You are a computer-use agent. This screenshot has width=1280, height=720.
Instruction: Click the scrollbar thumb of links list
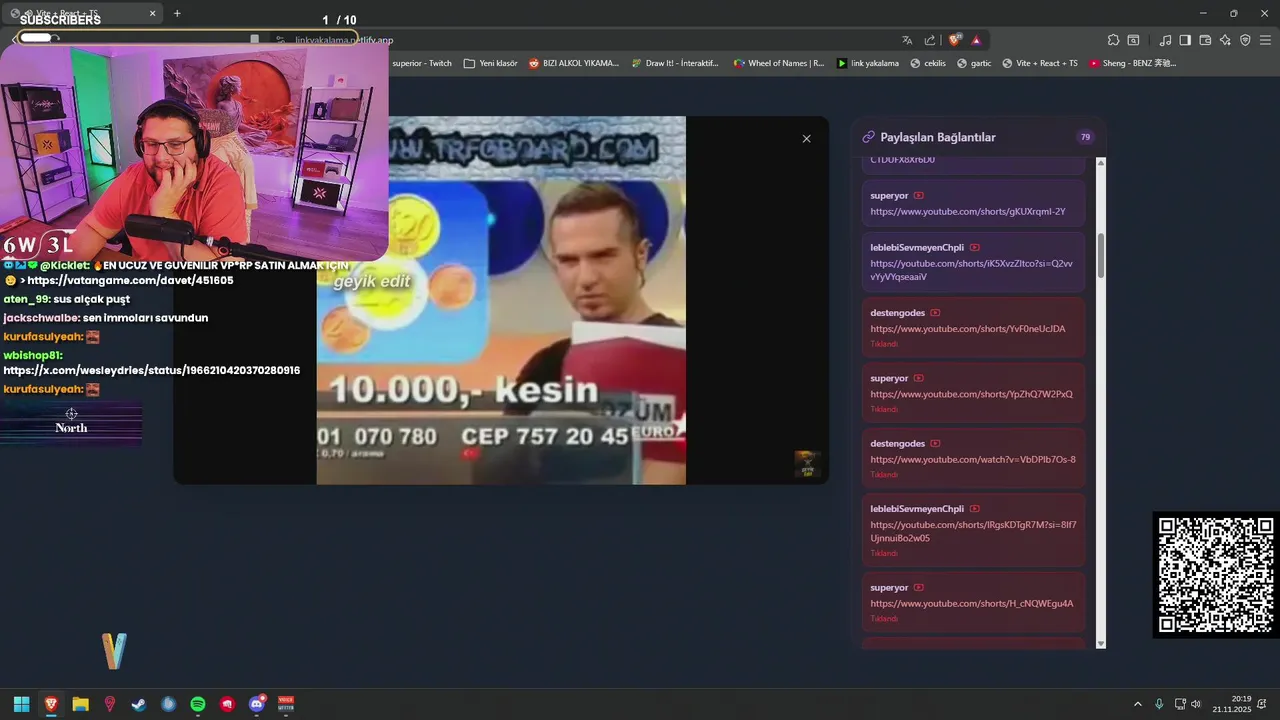coord(1101,256)
